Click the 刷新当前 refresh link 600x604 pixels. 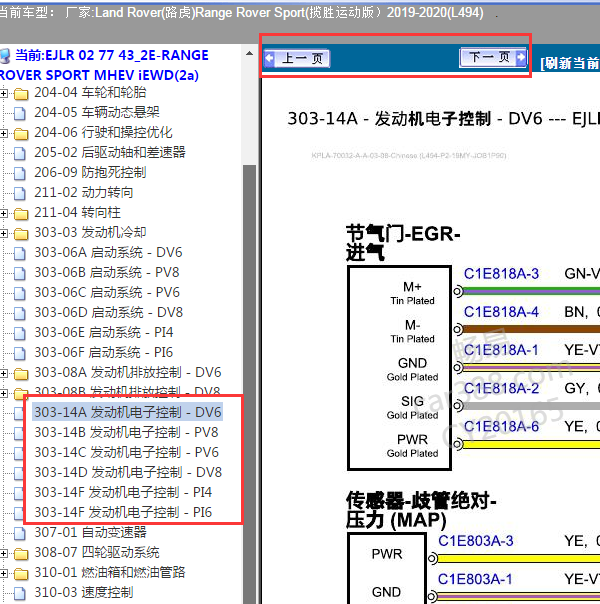tap(570, 63)
